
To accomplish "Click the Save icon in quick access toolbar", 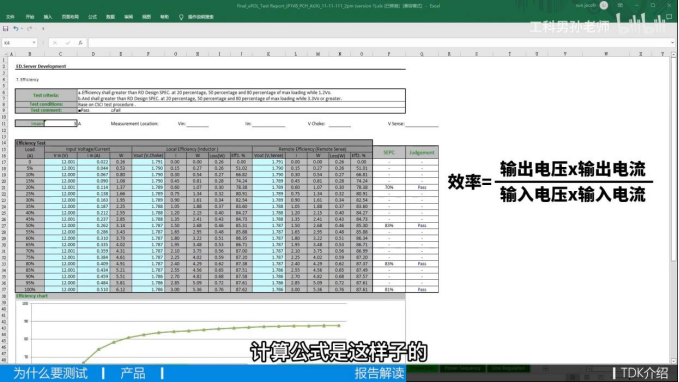I will (6, 29).
